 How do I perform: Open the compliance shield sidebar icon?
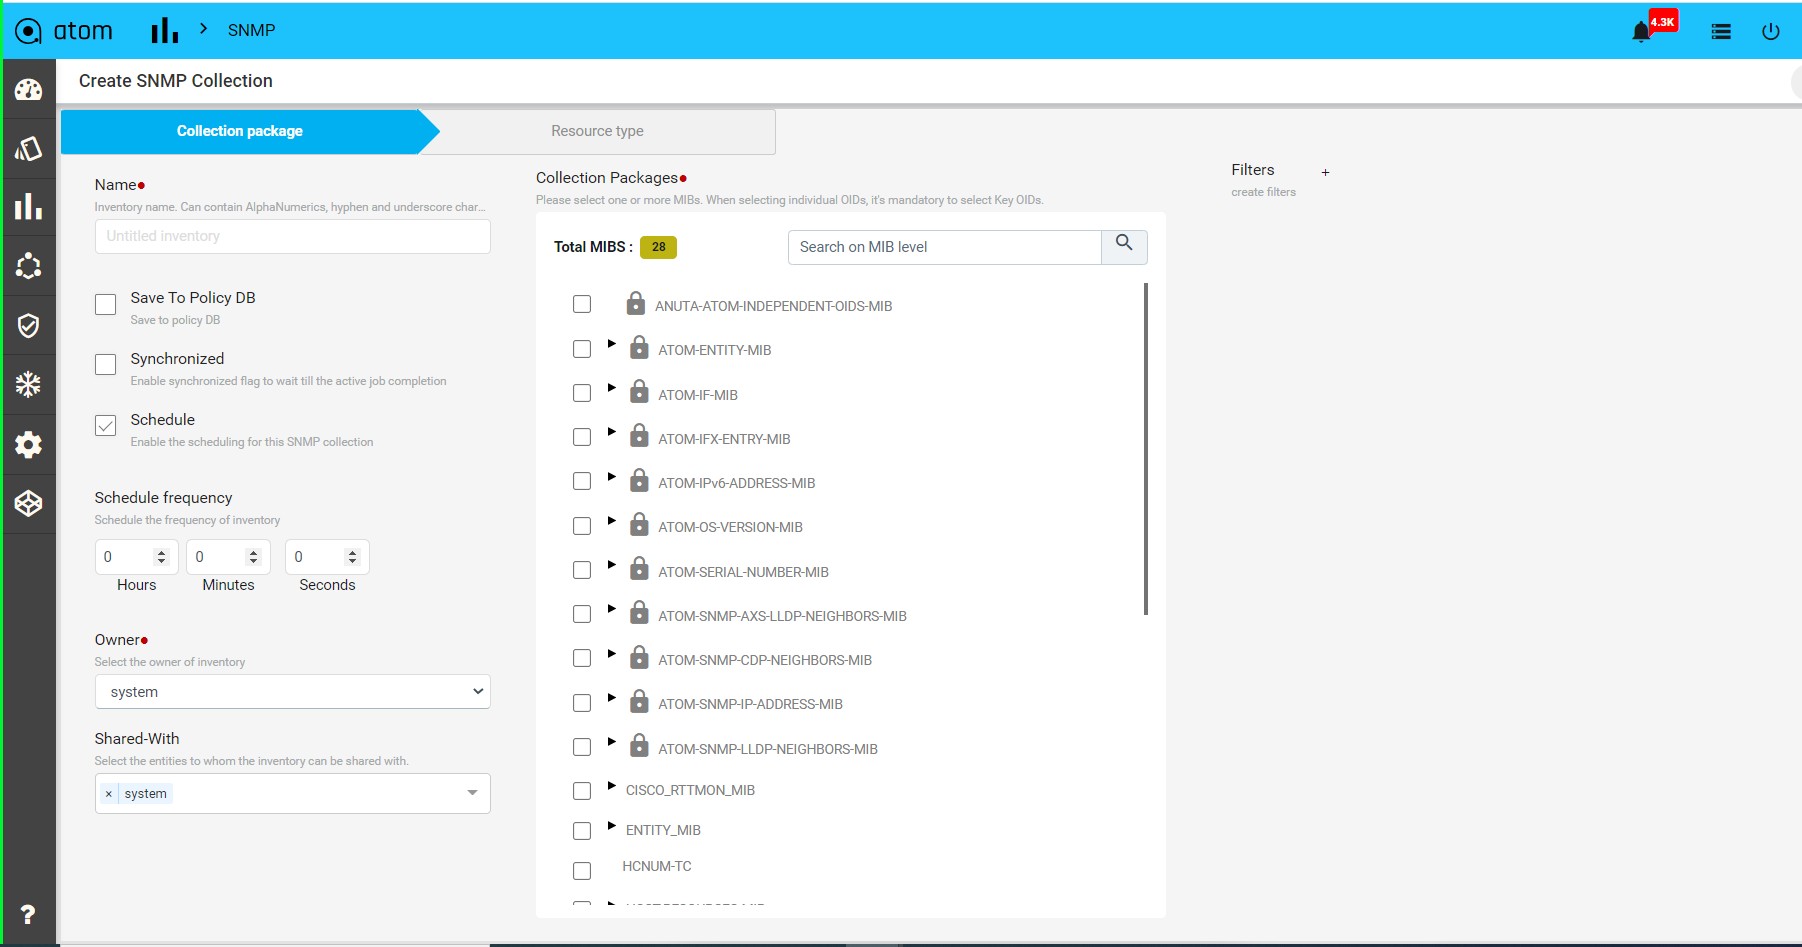click(x=29, y=325)
